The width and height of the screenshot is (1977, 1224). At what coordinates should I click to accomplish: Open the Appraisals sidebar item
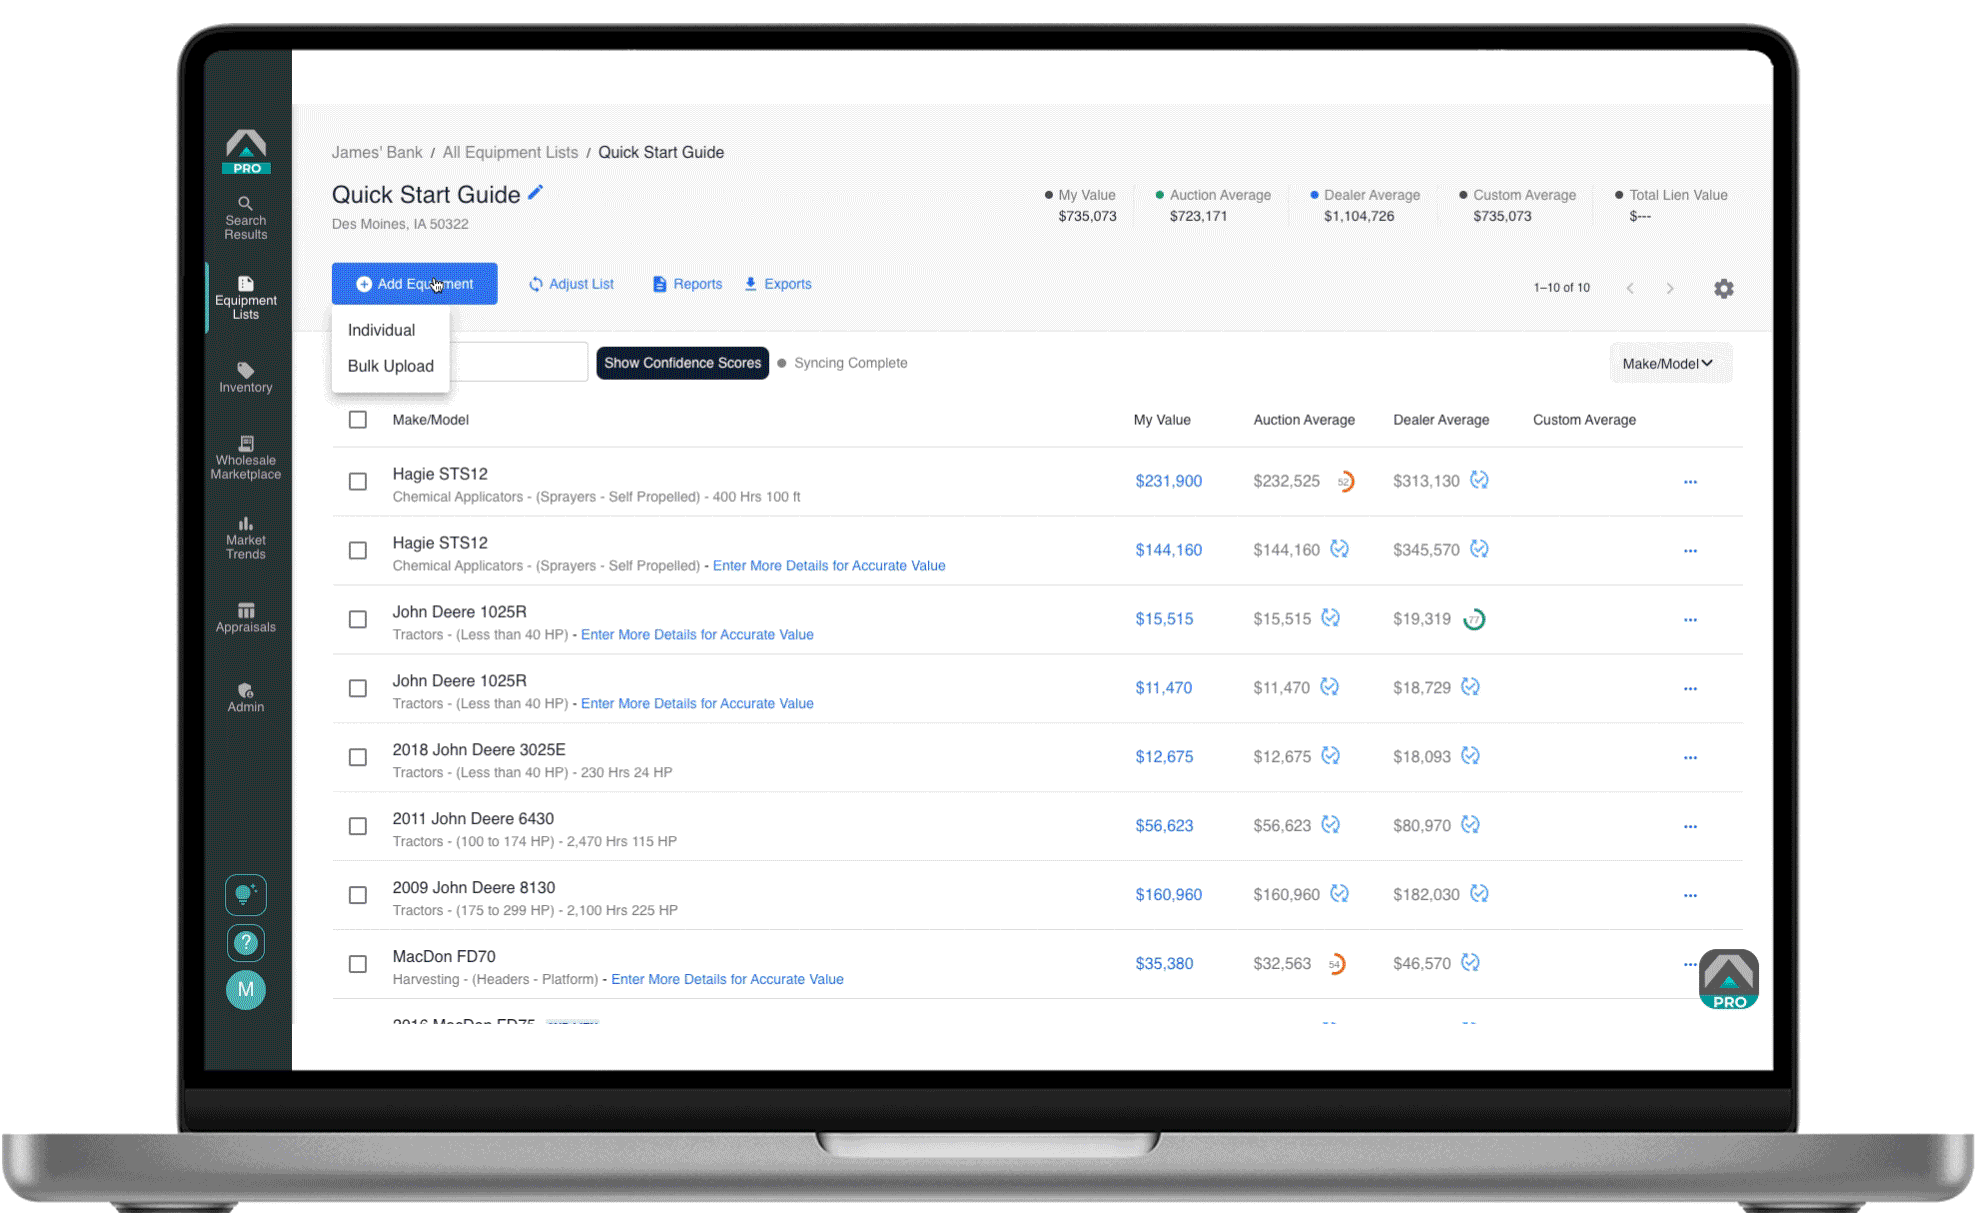[x=245, y=618]
